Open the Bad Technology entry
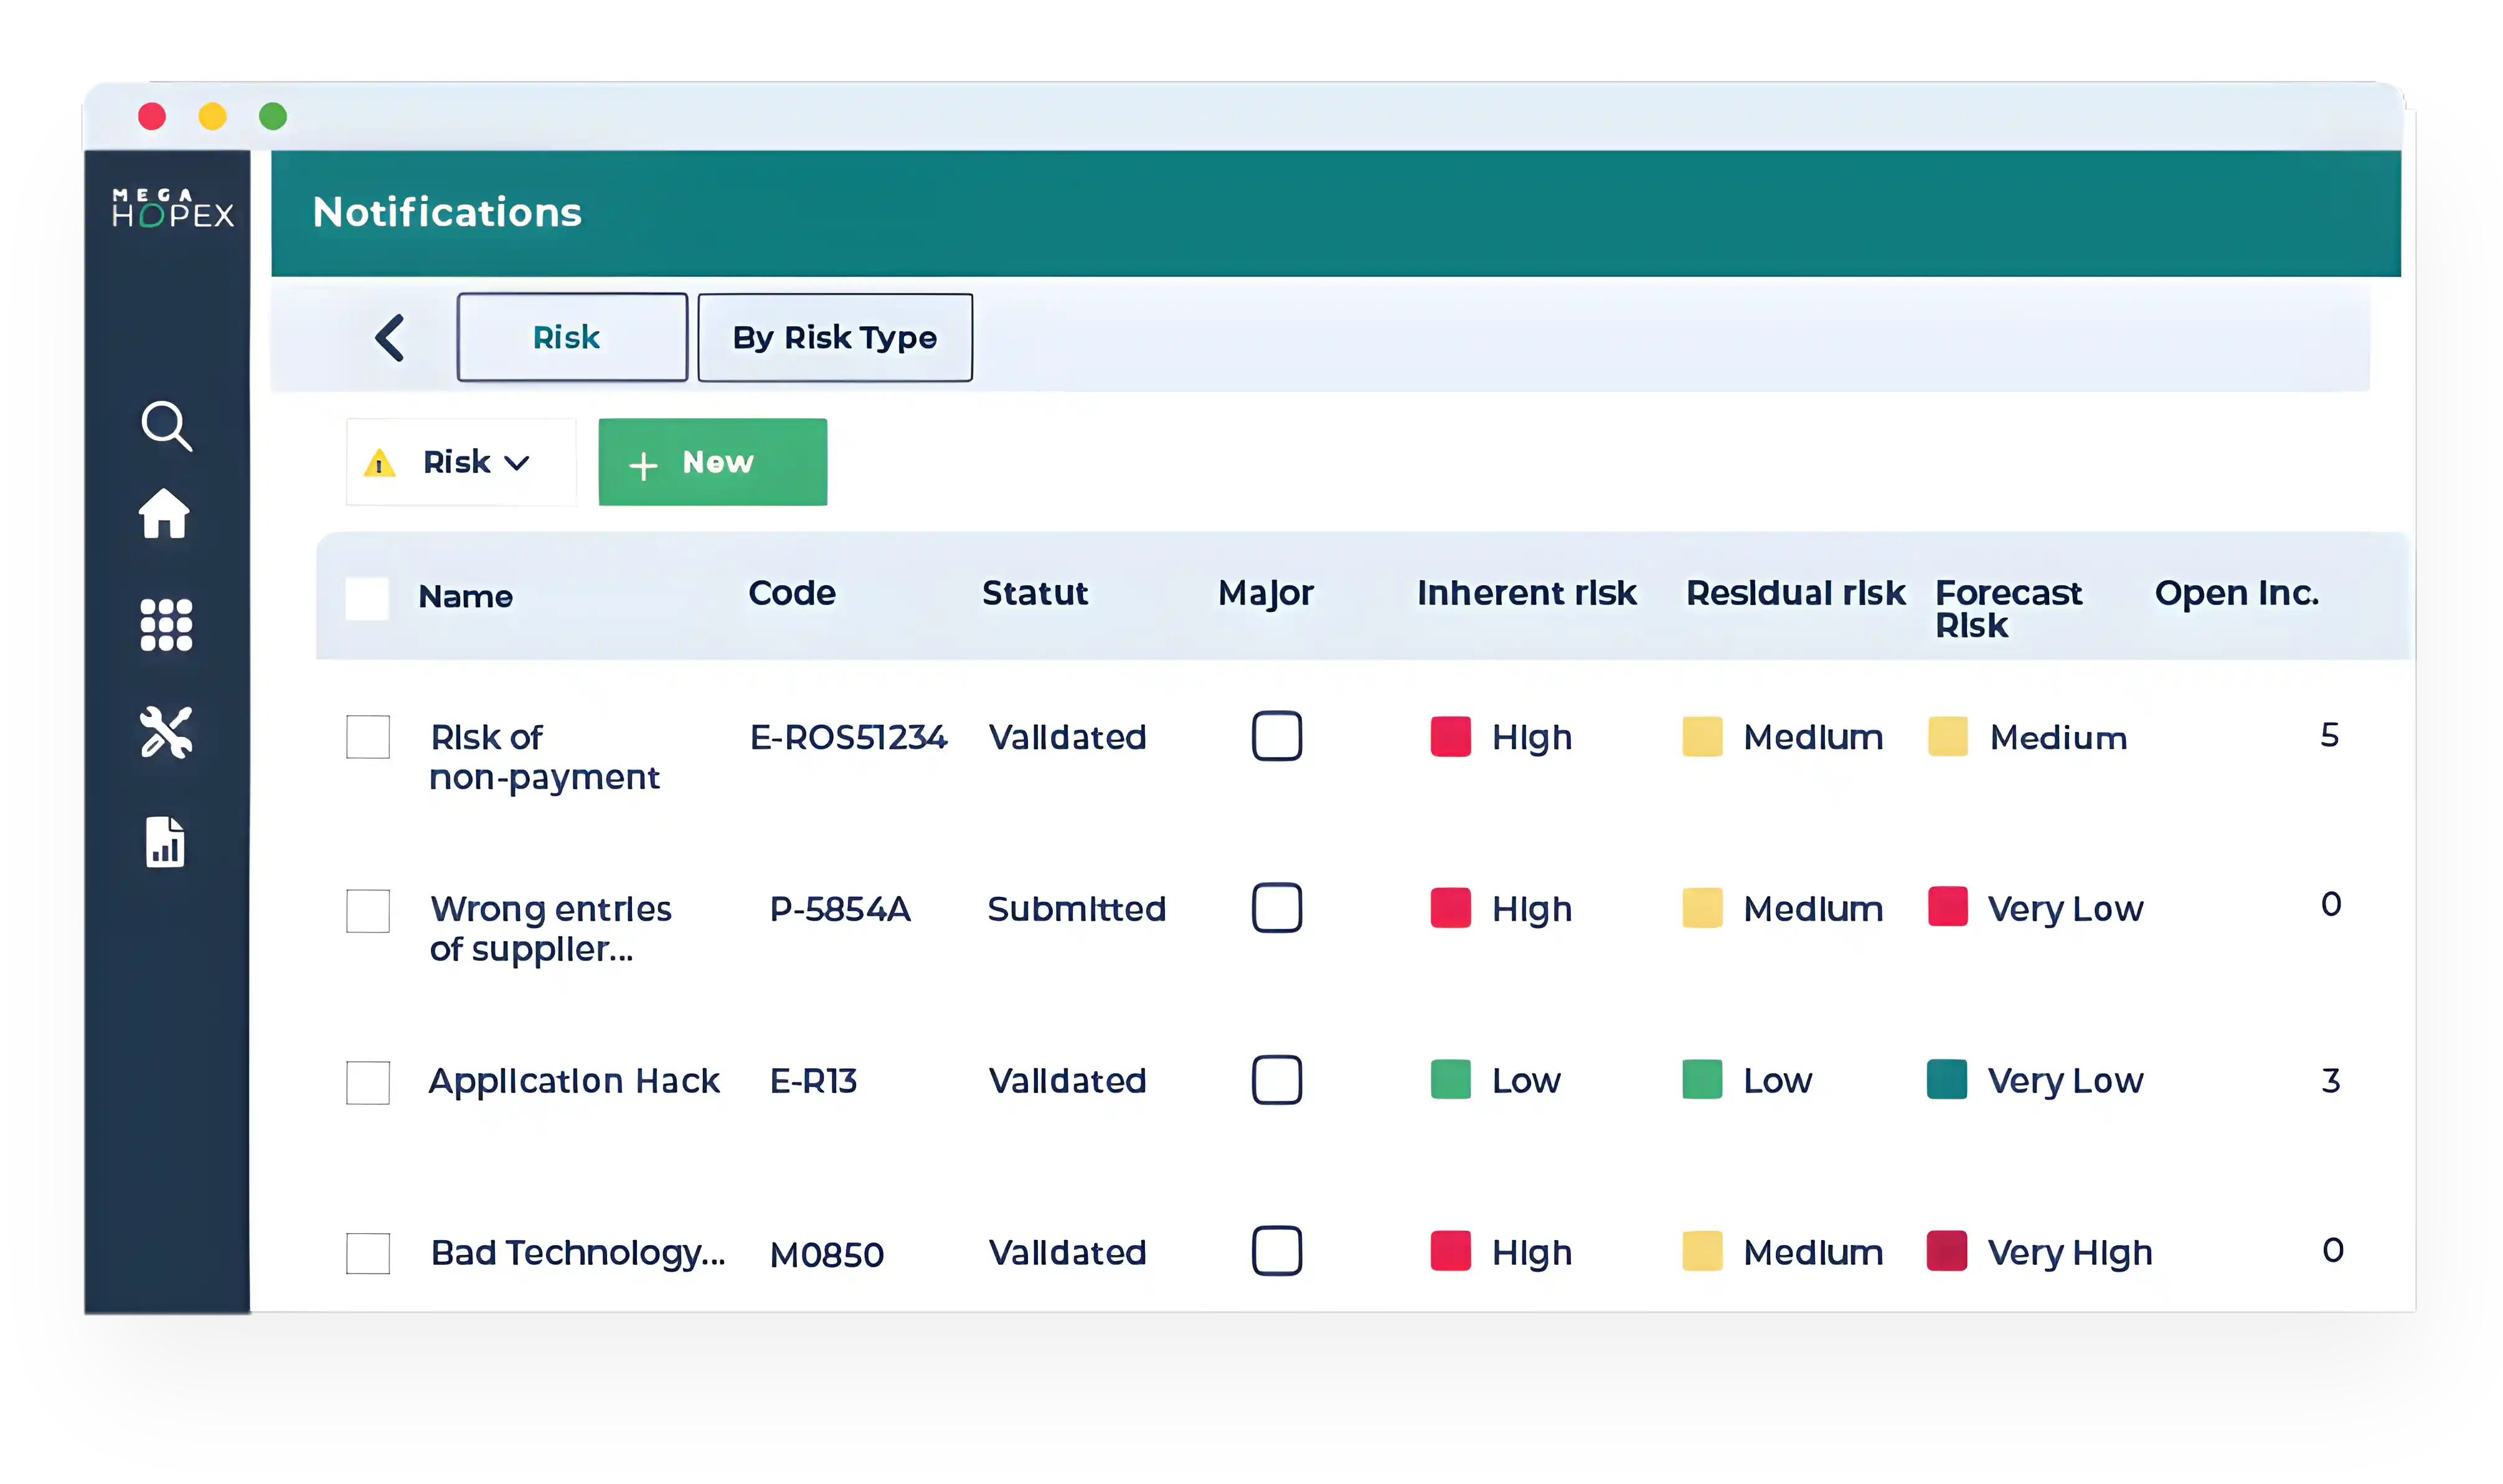This screenshot has width=2503, height=1484. click(578, 1253)
